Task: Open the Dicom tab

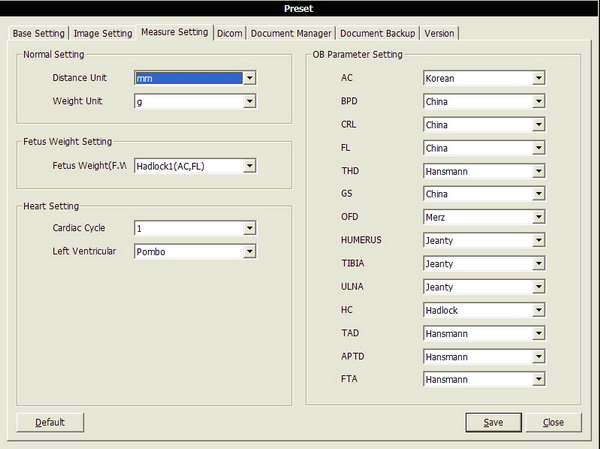Action: (229, 33)
